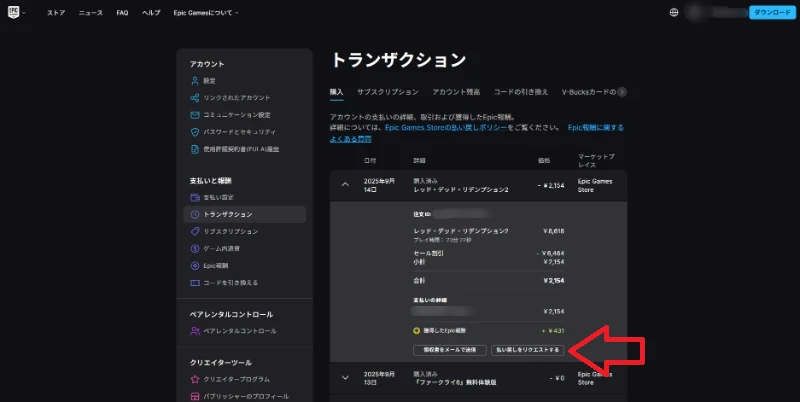Open dropdown arrow beside Epic logo
This screenshot has width=800, height=402.
click(x=24, y=13)
